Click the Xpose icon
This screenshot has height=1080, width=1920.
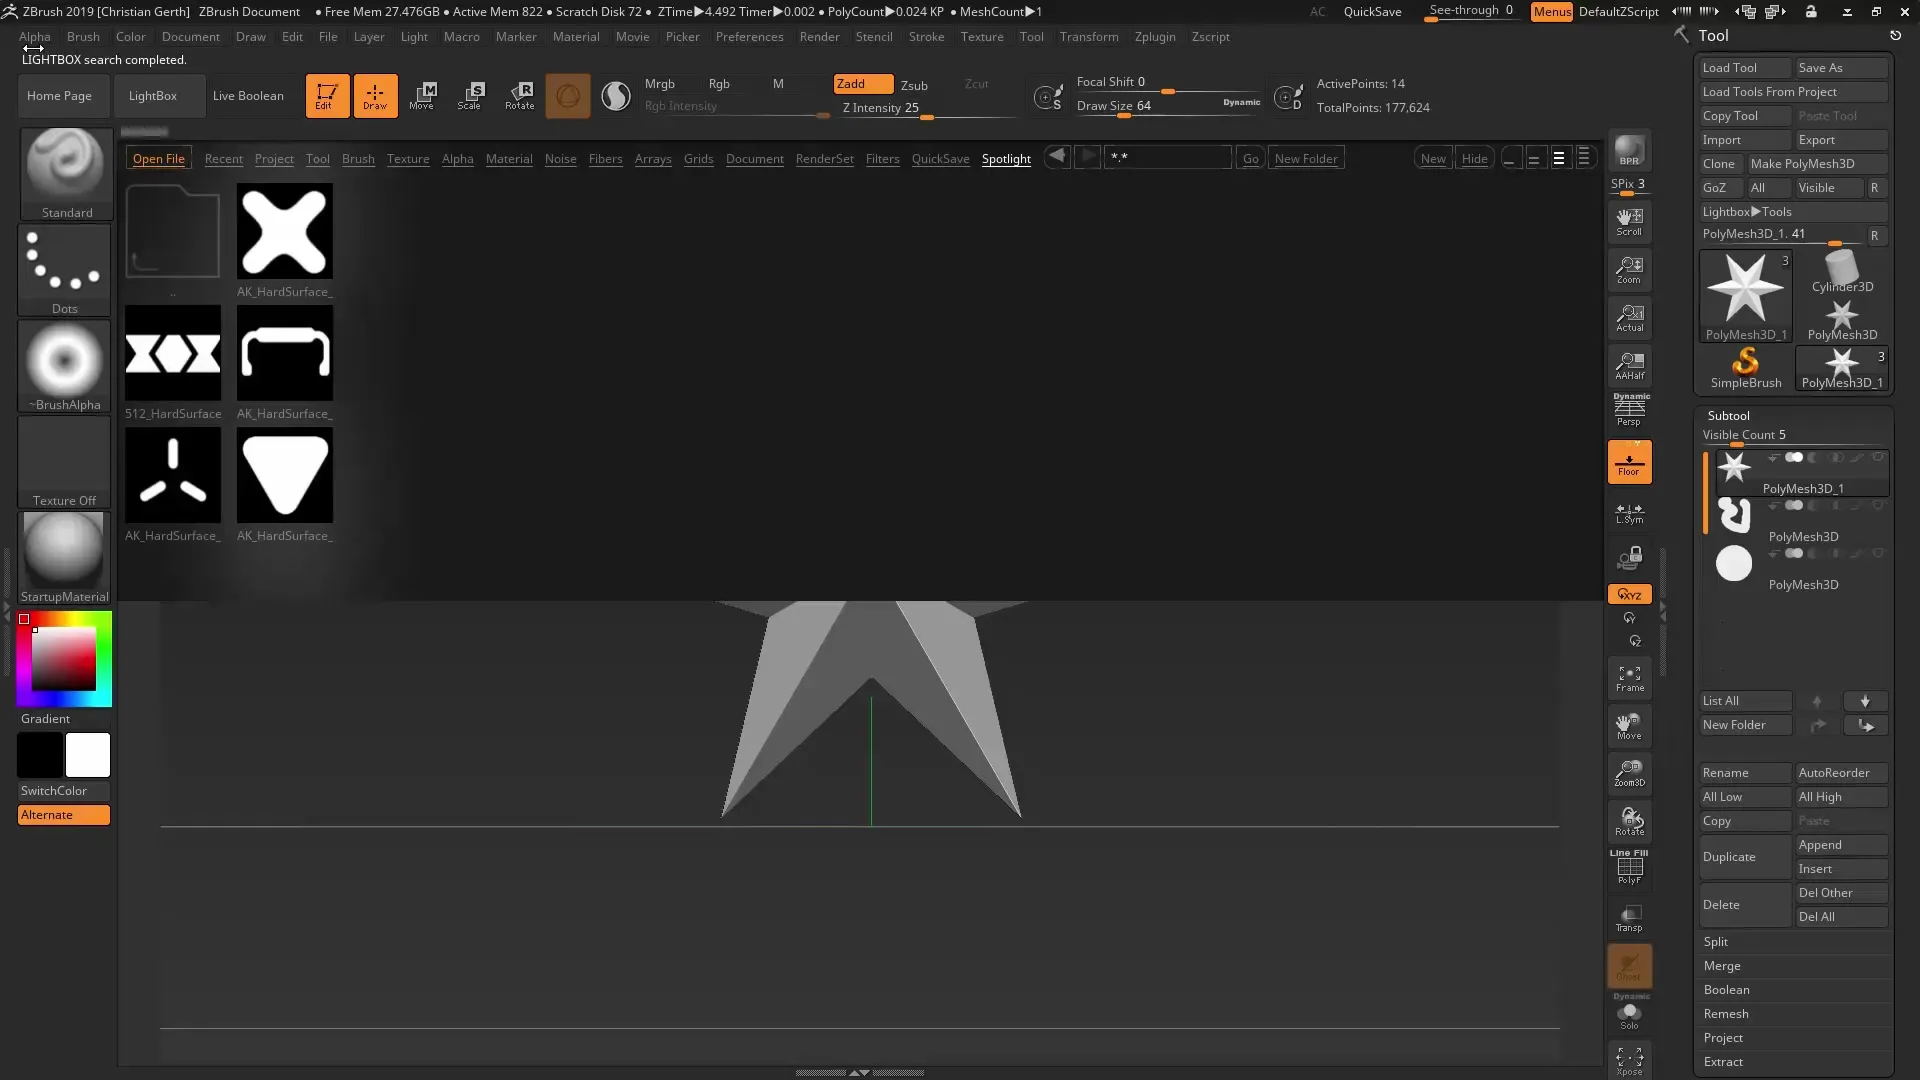click(1629, 1061)
